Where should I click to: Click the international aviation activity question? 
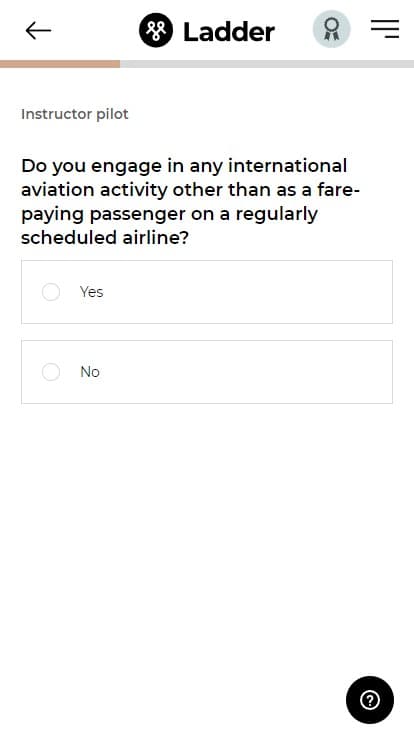190,201
